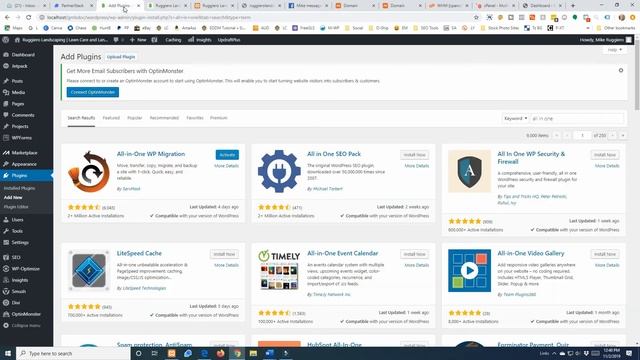This screenshot has height=360, width=640.
Task: Open Installed Plugins submenu link
Action: click(x=19, y=188)
